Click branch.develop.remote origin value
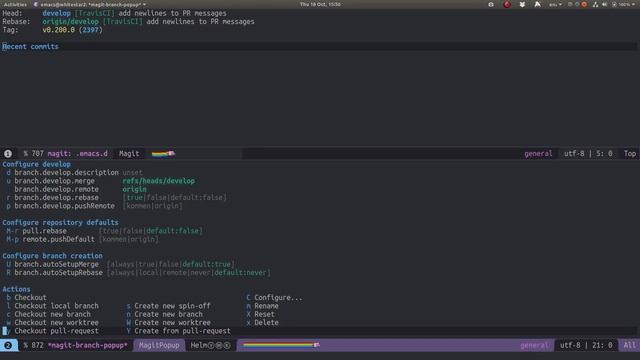Image resolution: width=640 pixels, height=360 pixels. tap(134, 189)
